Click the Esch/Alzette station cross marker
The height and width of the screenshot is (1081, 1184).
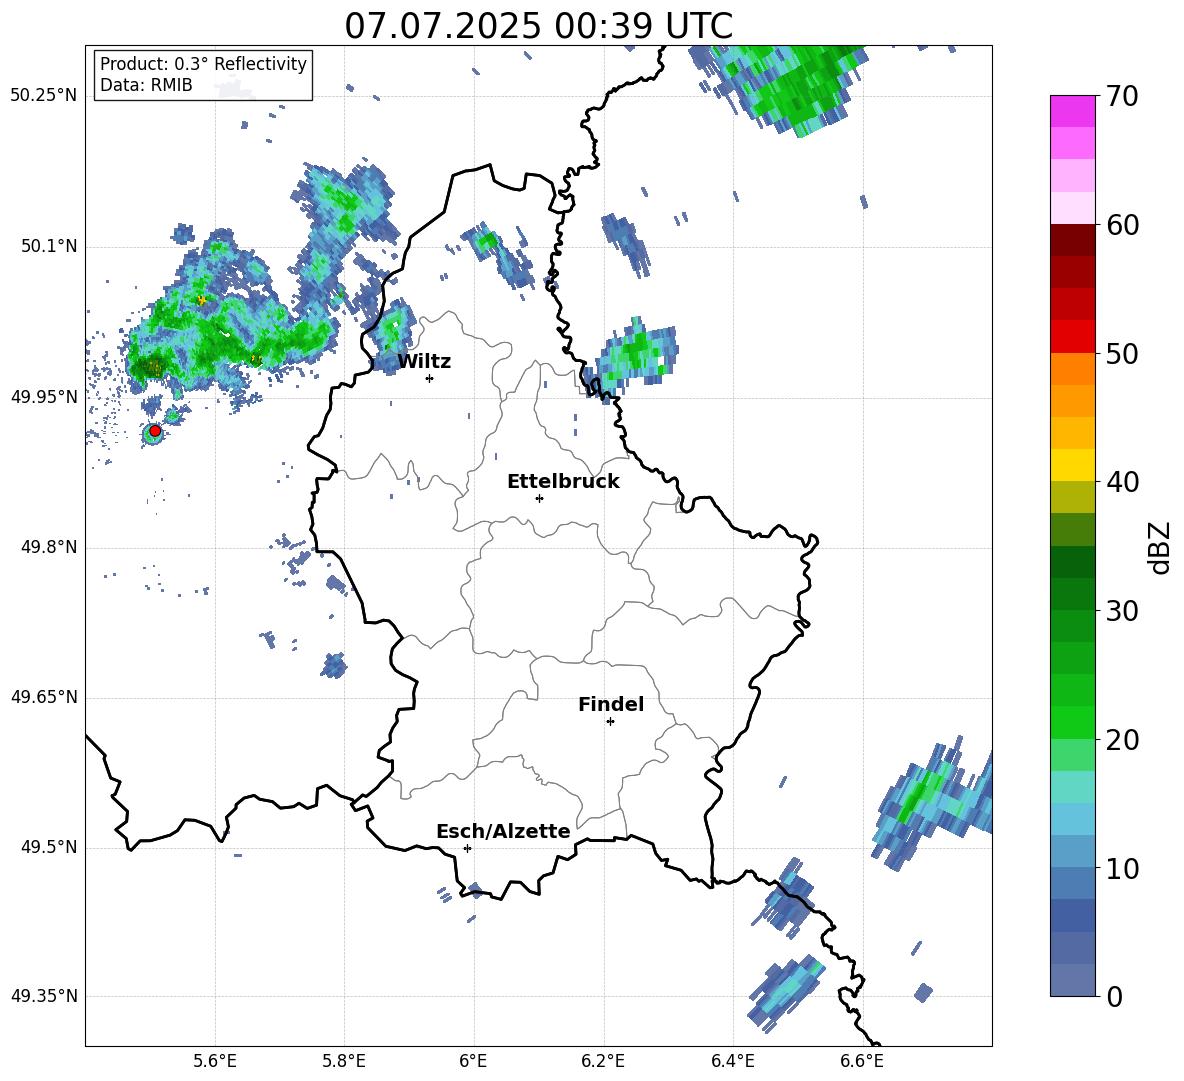click(467, 848)
